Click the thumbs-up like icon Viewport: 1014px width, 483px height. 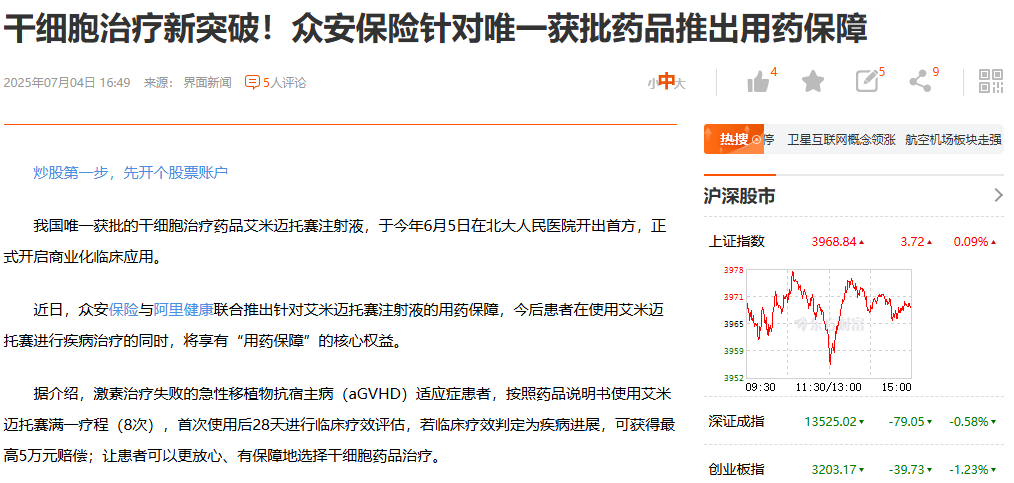(x=758, y=82)
